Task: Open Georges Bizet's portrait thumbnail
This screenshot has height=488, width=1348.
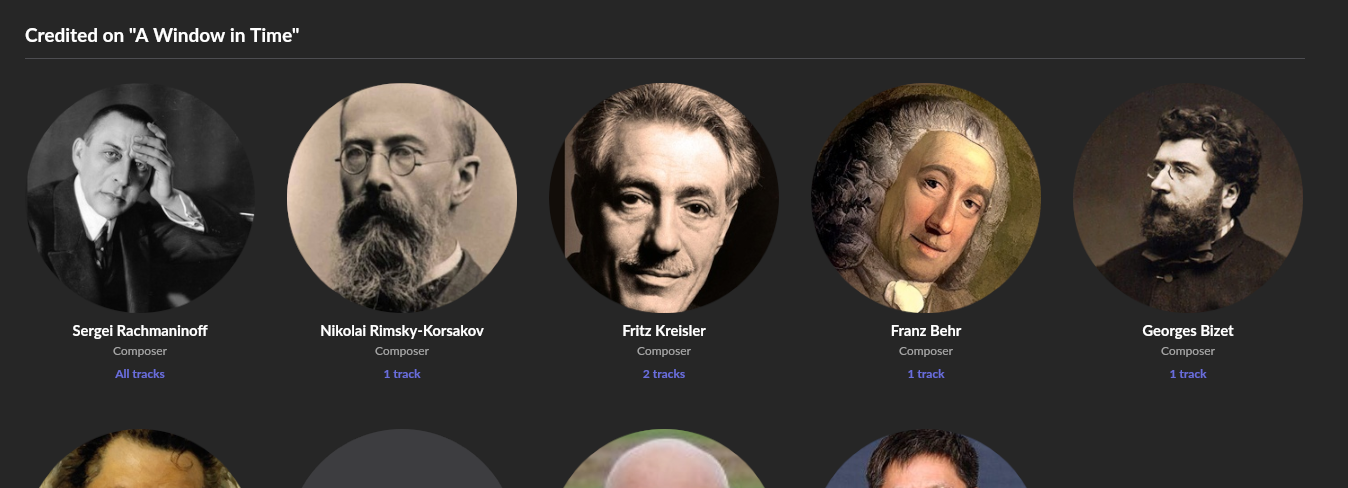Action: coord(1188,198)
